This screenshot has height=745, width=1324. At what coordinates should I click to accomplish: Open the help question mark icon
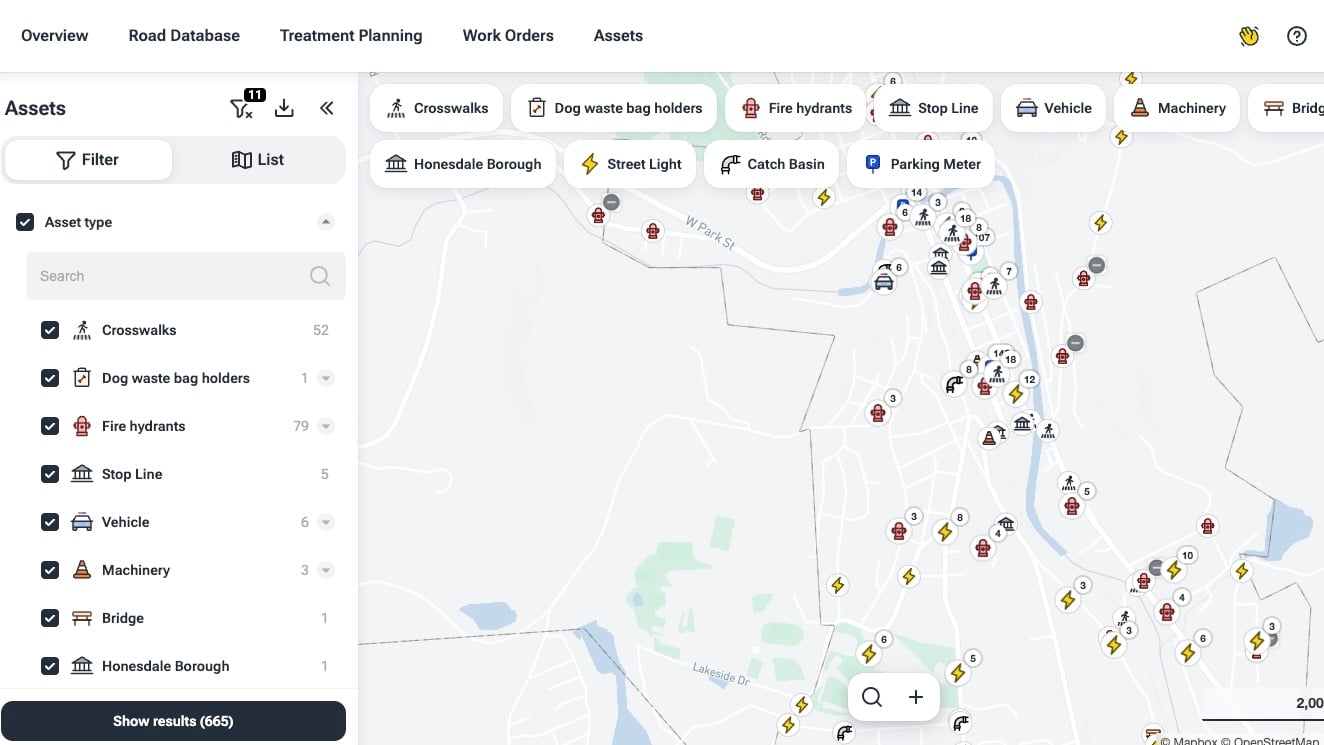click(x=1297, y=36)
